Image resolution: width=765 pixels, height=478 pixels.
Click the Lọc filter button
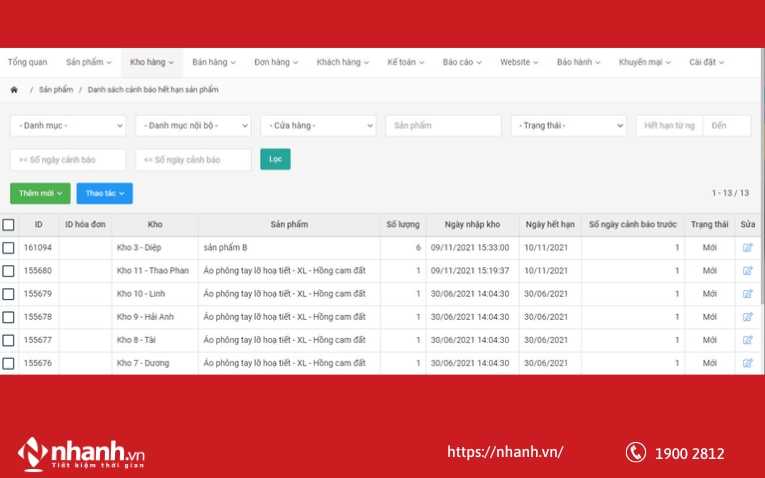click(x=275, y=159)
